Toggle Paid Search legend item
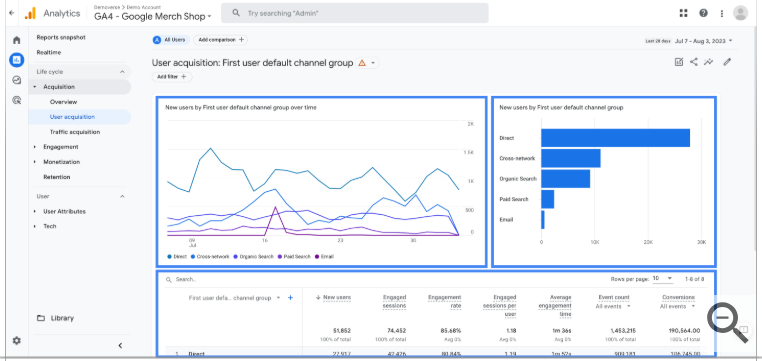Viewport: 762px width, 361px height. [x=294, y=257]
